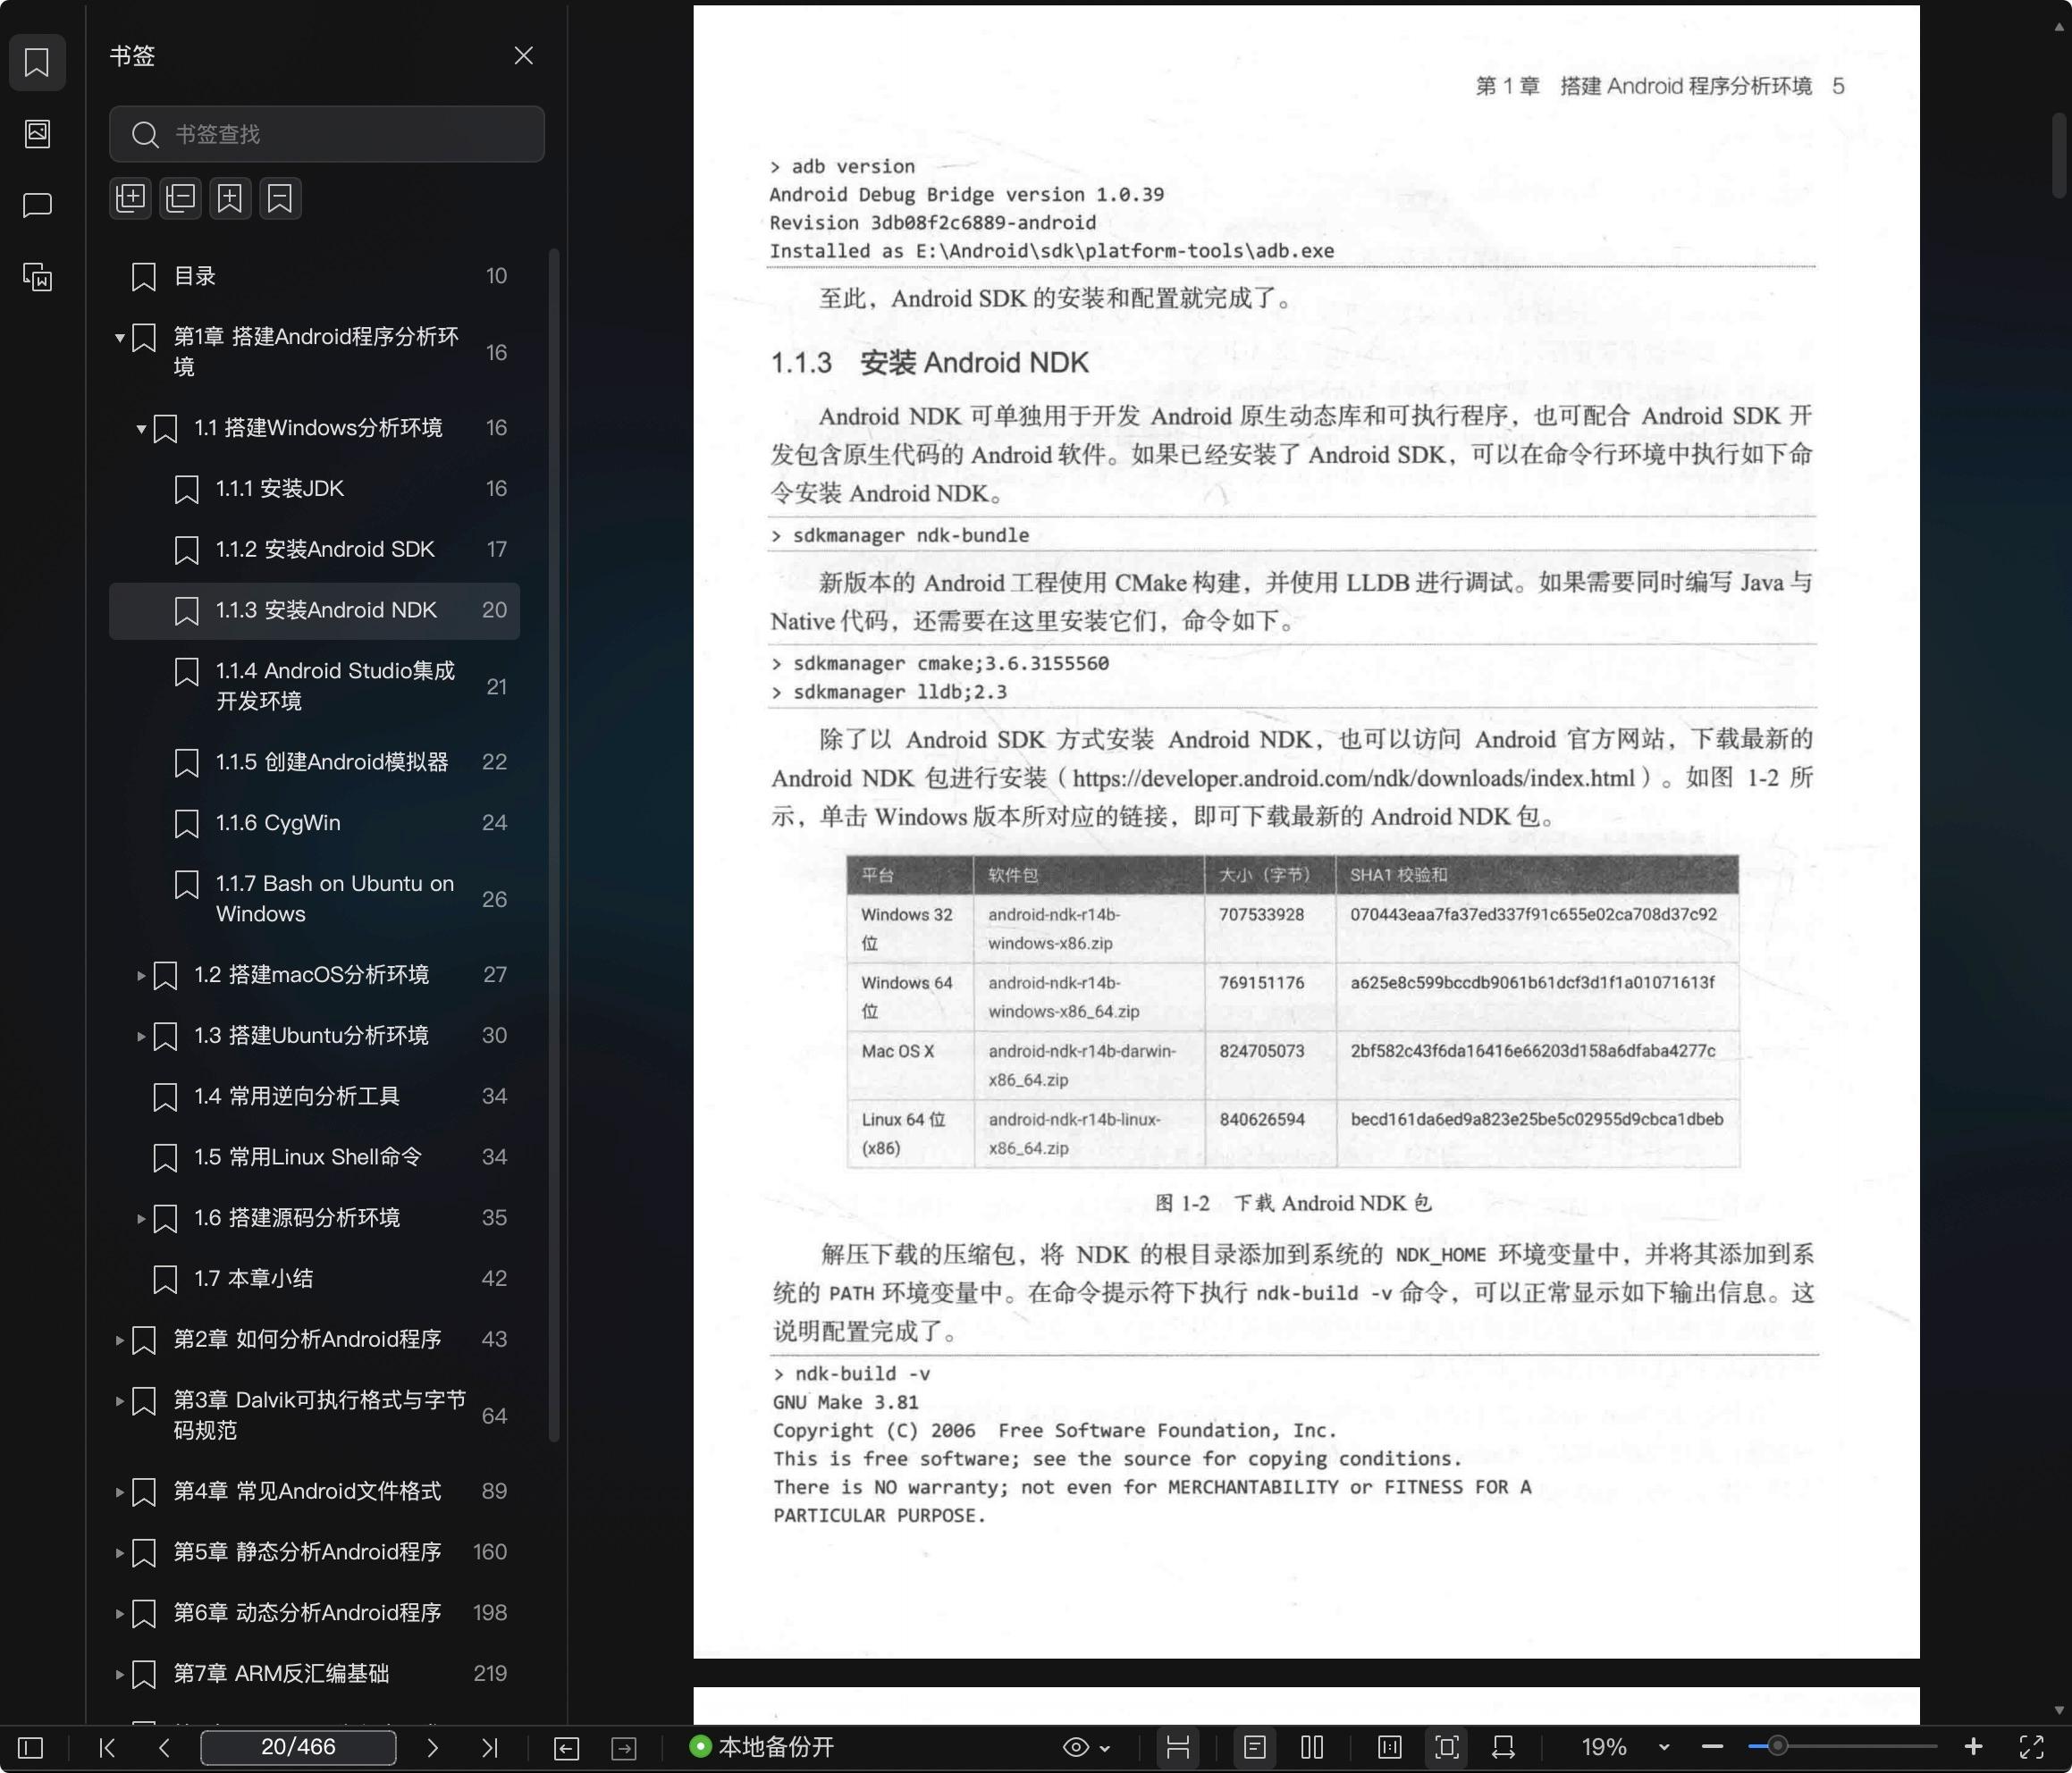
Task: Go to next page
Action: (432, 1747)
